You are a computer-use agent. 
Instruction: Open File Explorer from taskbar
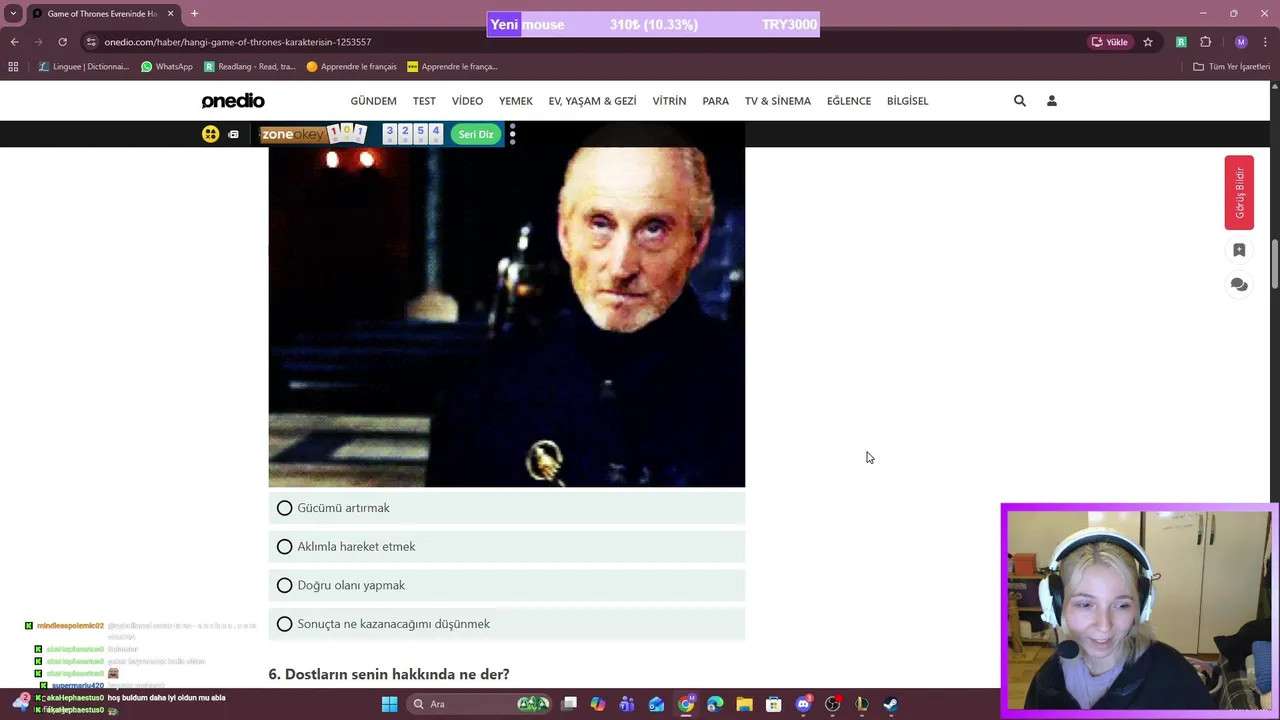click(744, 704)
